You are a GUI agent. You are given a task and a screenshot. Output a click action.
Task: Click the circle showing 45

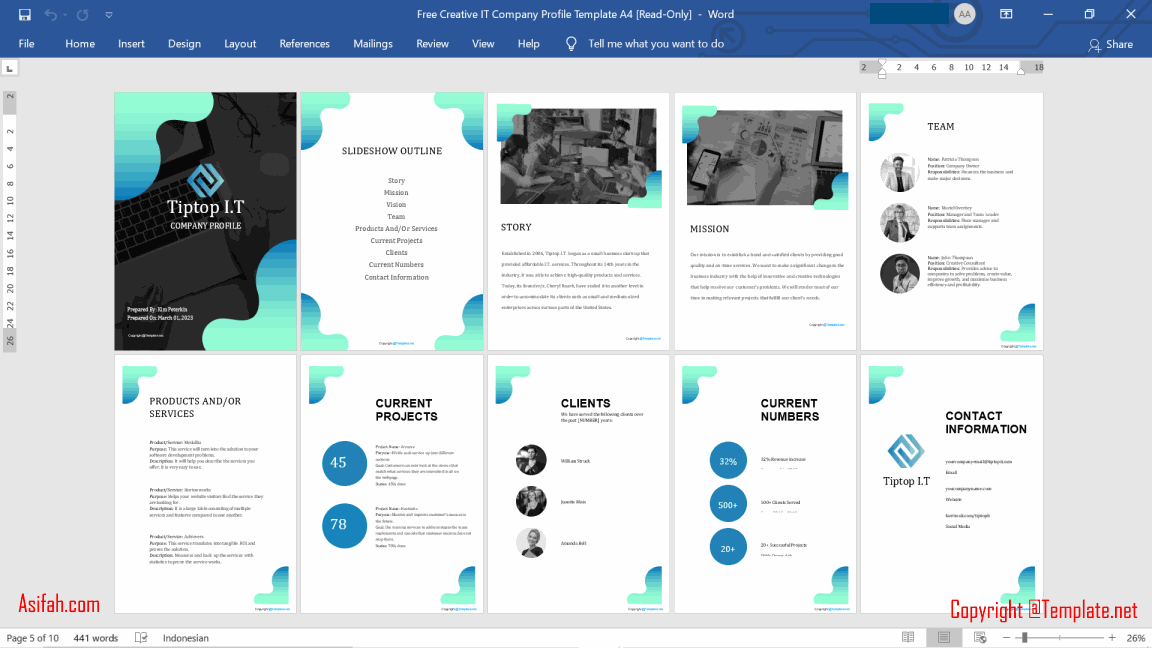point(345,463)
